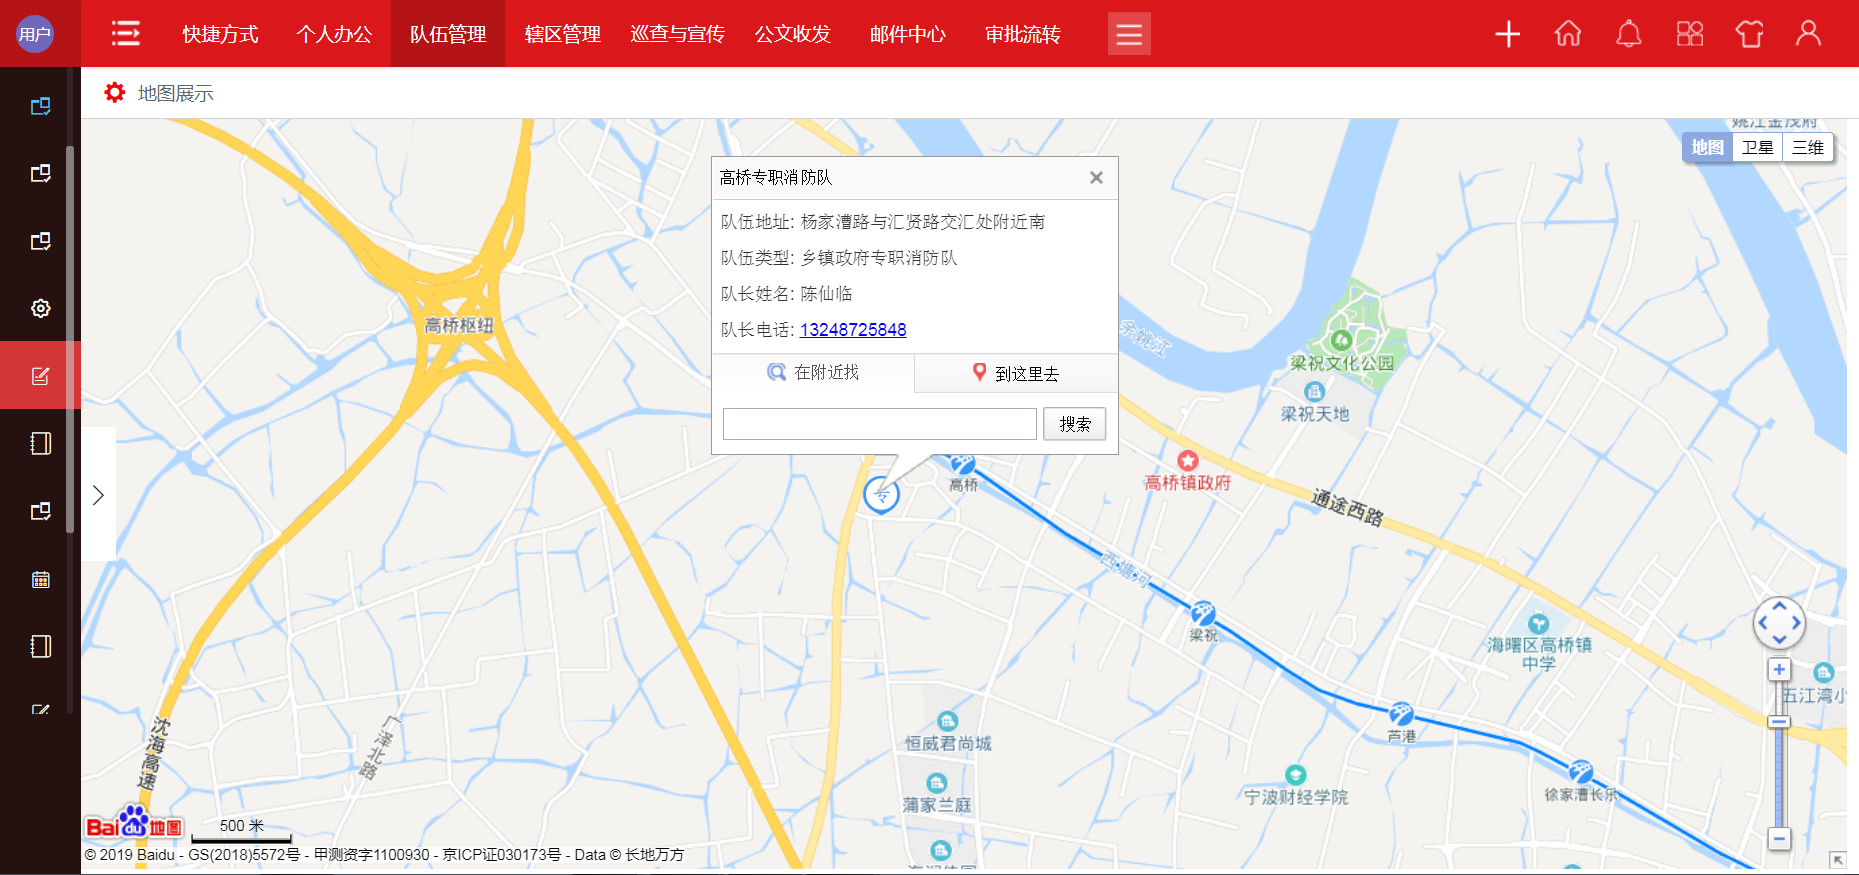Open the 审批流转 menu
1859x875 pixels.
1022,34
